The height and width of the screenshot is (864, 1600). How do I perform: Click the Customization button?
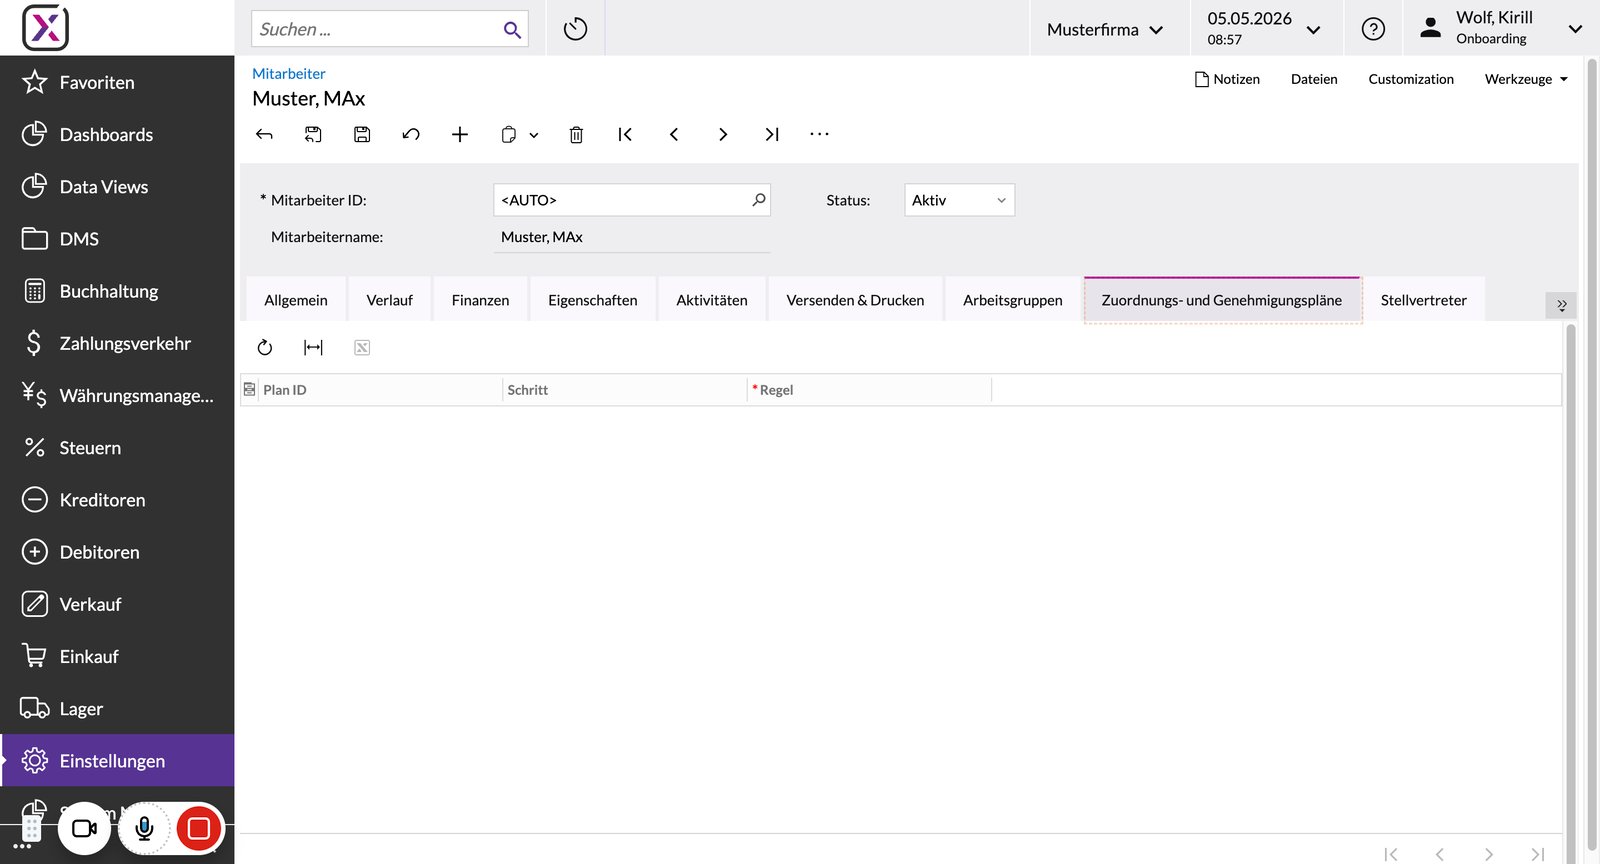[1411, 79]
